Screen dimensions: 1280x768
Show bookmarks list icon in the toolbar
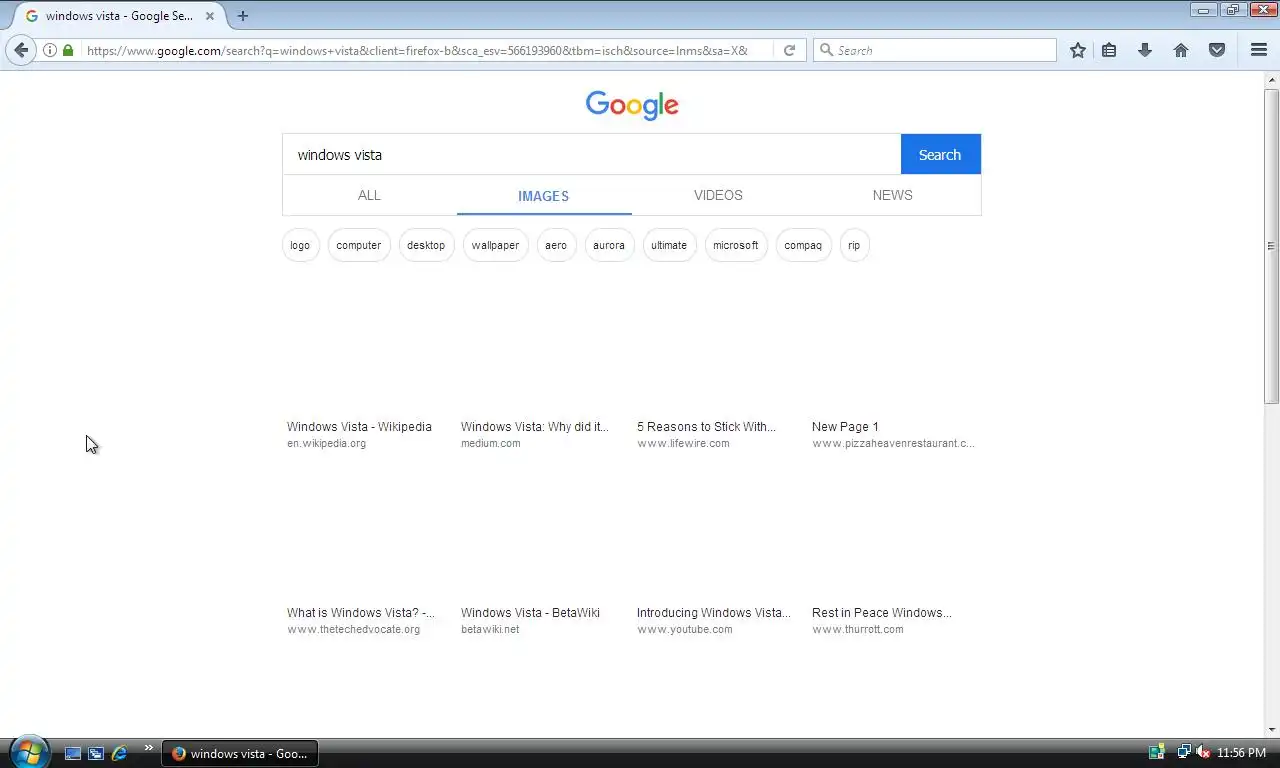click(x=1109, y=50)
